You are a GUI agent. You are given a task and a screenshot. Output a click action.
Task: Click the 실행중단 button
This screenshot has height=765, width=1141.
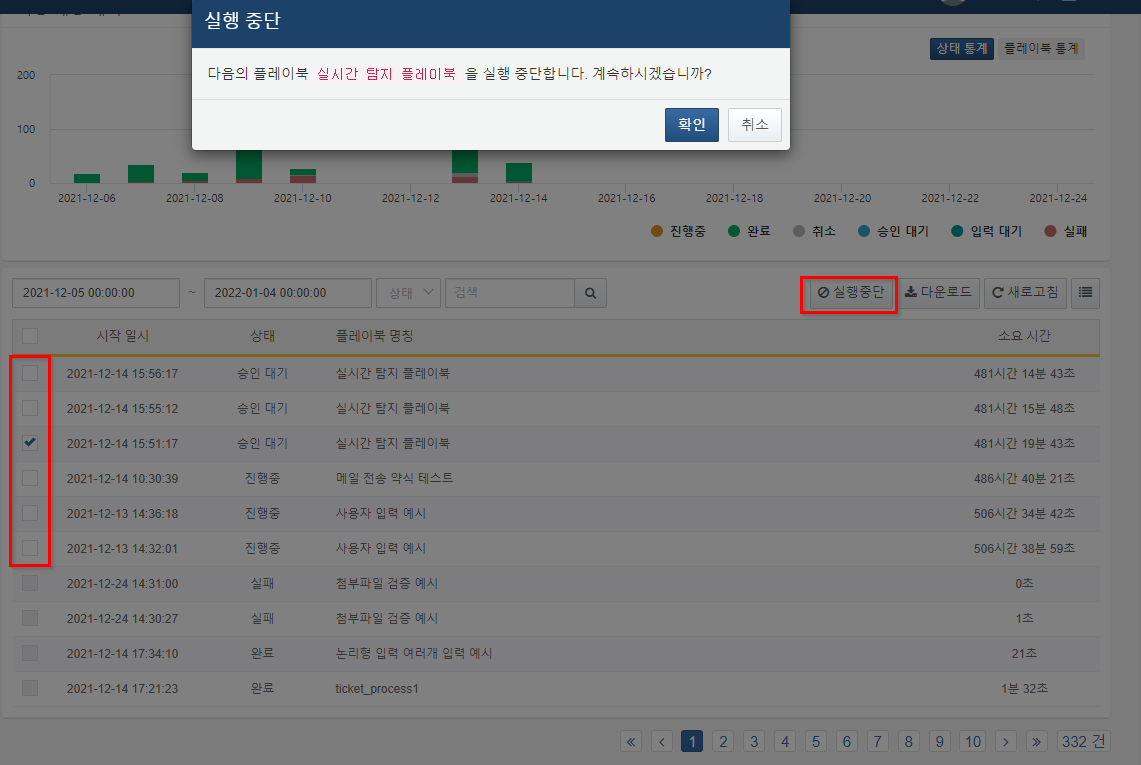tap(850, 293)
